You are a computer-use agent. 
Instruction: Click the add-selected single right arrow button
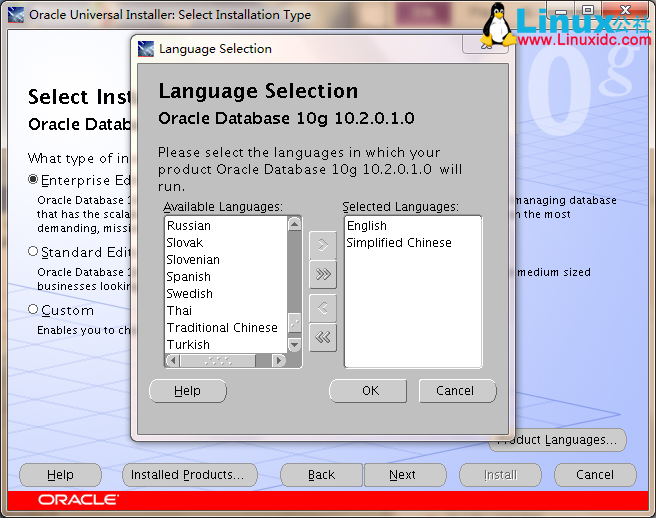[323, 245]
